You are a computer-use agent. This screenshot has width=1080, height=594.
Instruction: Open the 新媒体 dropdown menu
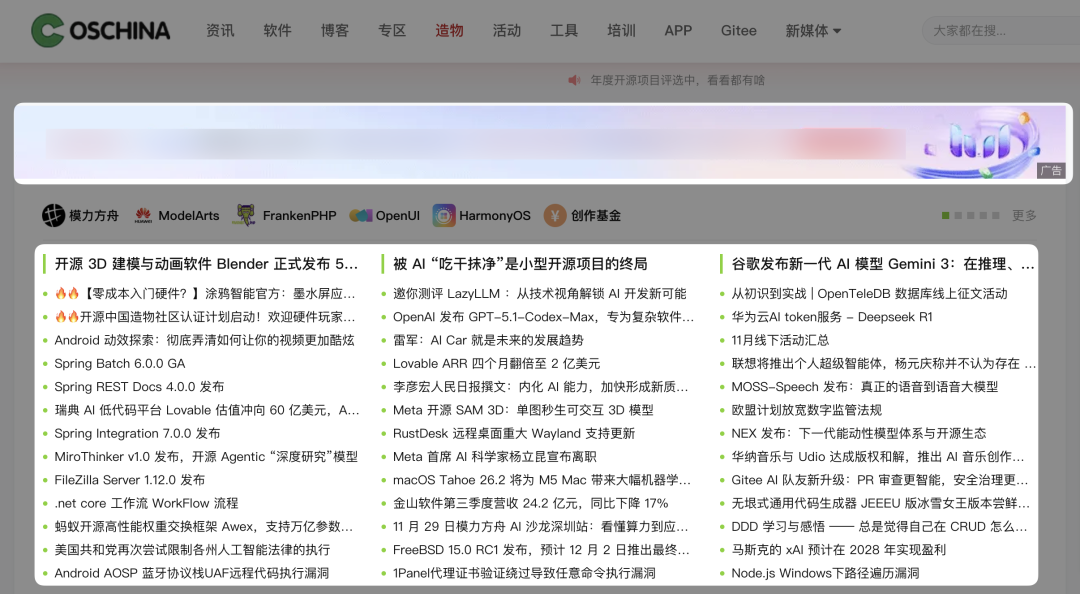(810, 30)
